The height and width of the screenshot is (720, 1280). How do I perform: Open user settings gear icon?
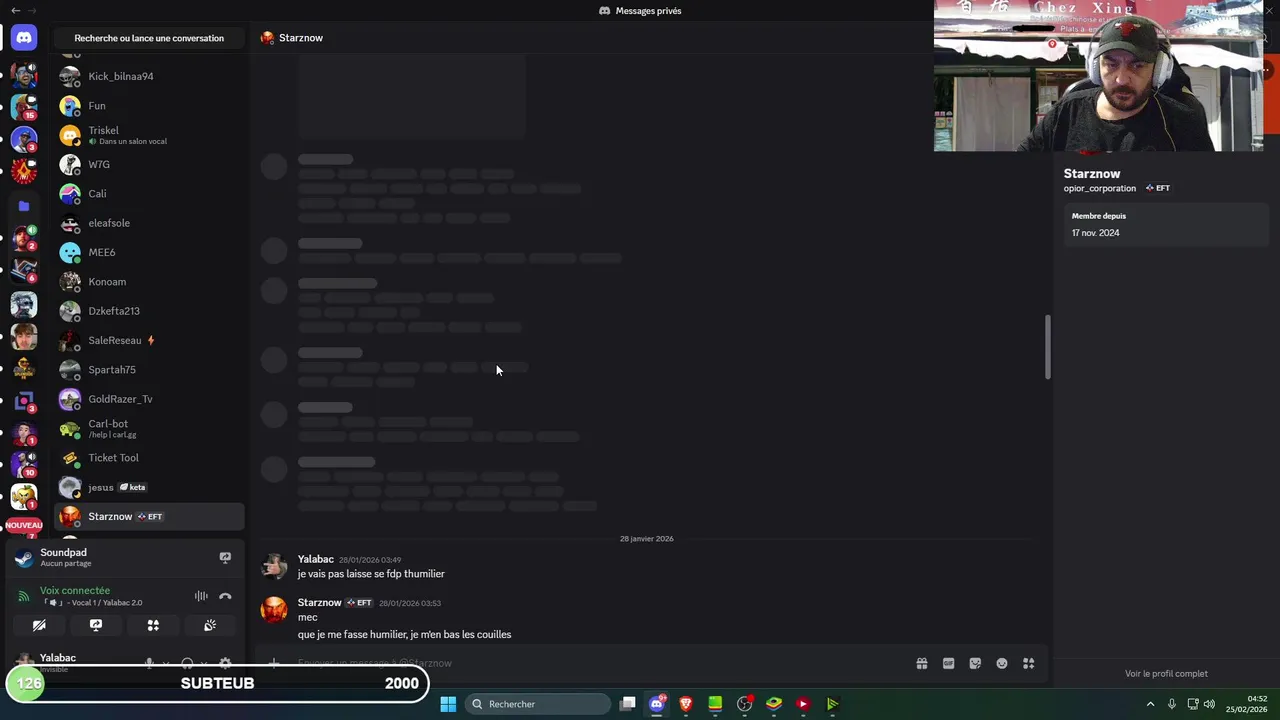click(225, 663)
